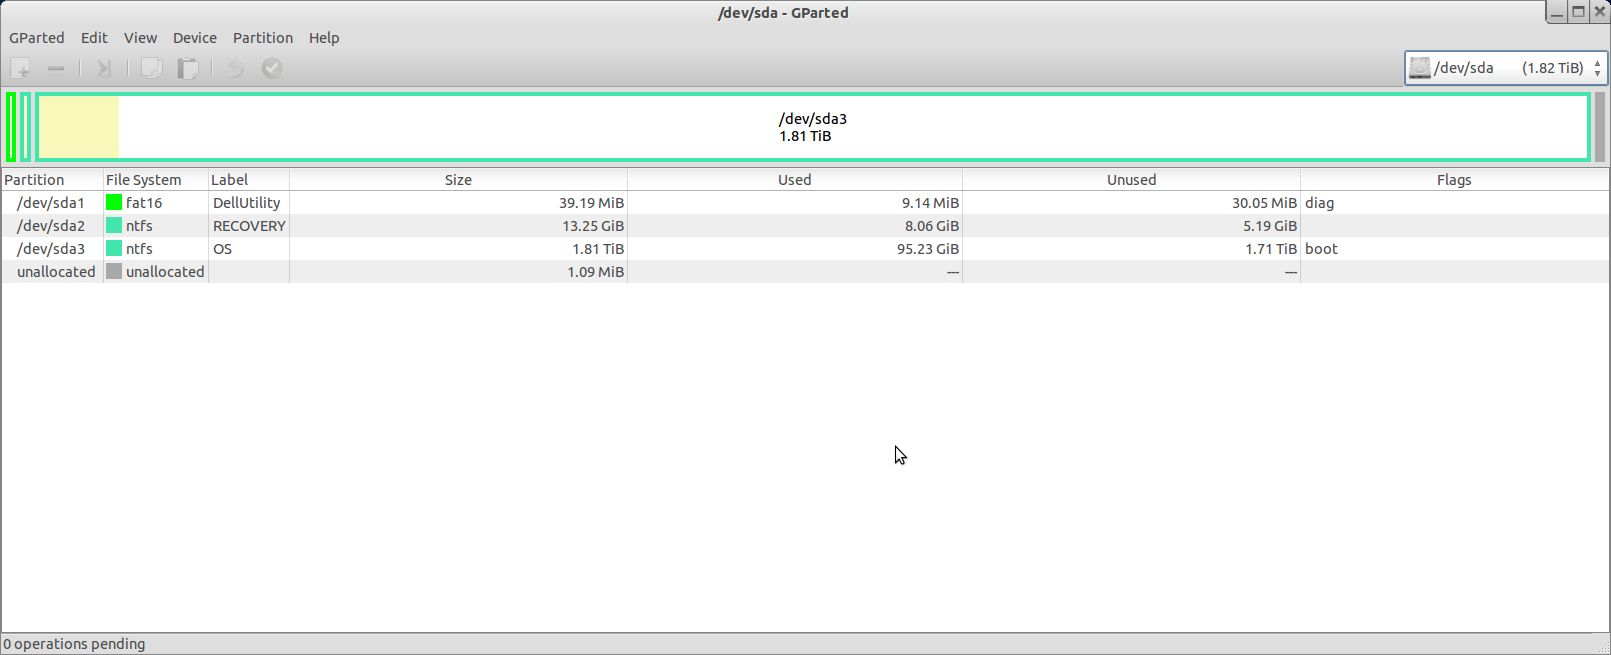Click the Paste partition toolbar icon
Screen dimensions: 1611x655
[x=188, y=68]
